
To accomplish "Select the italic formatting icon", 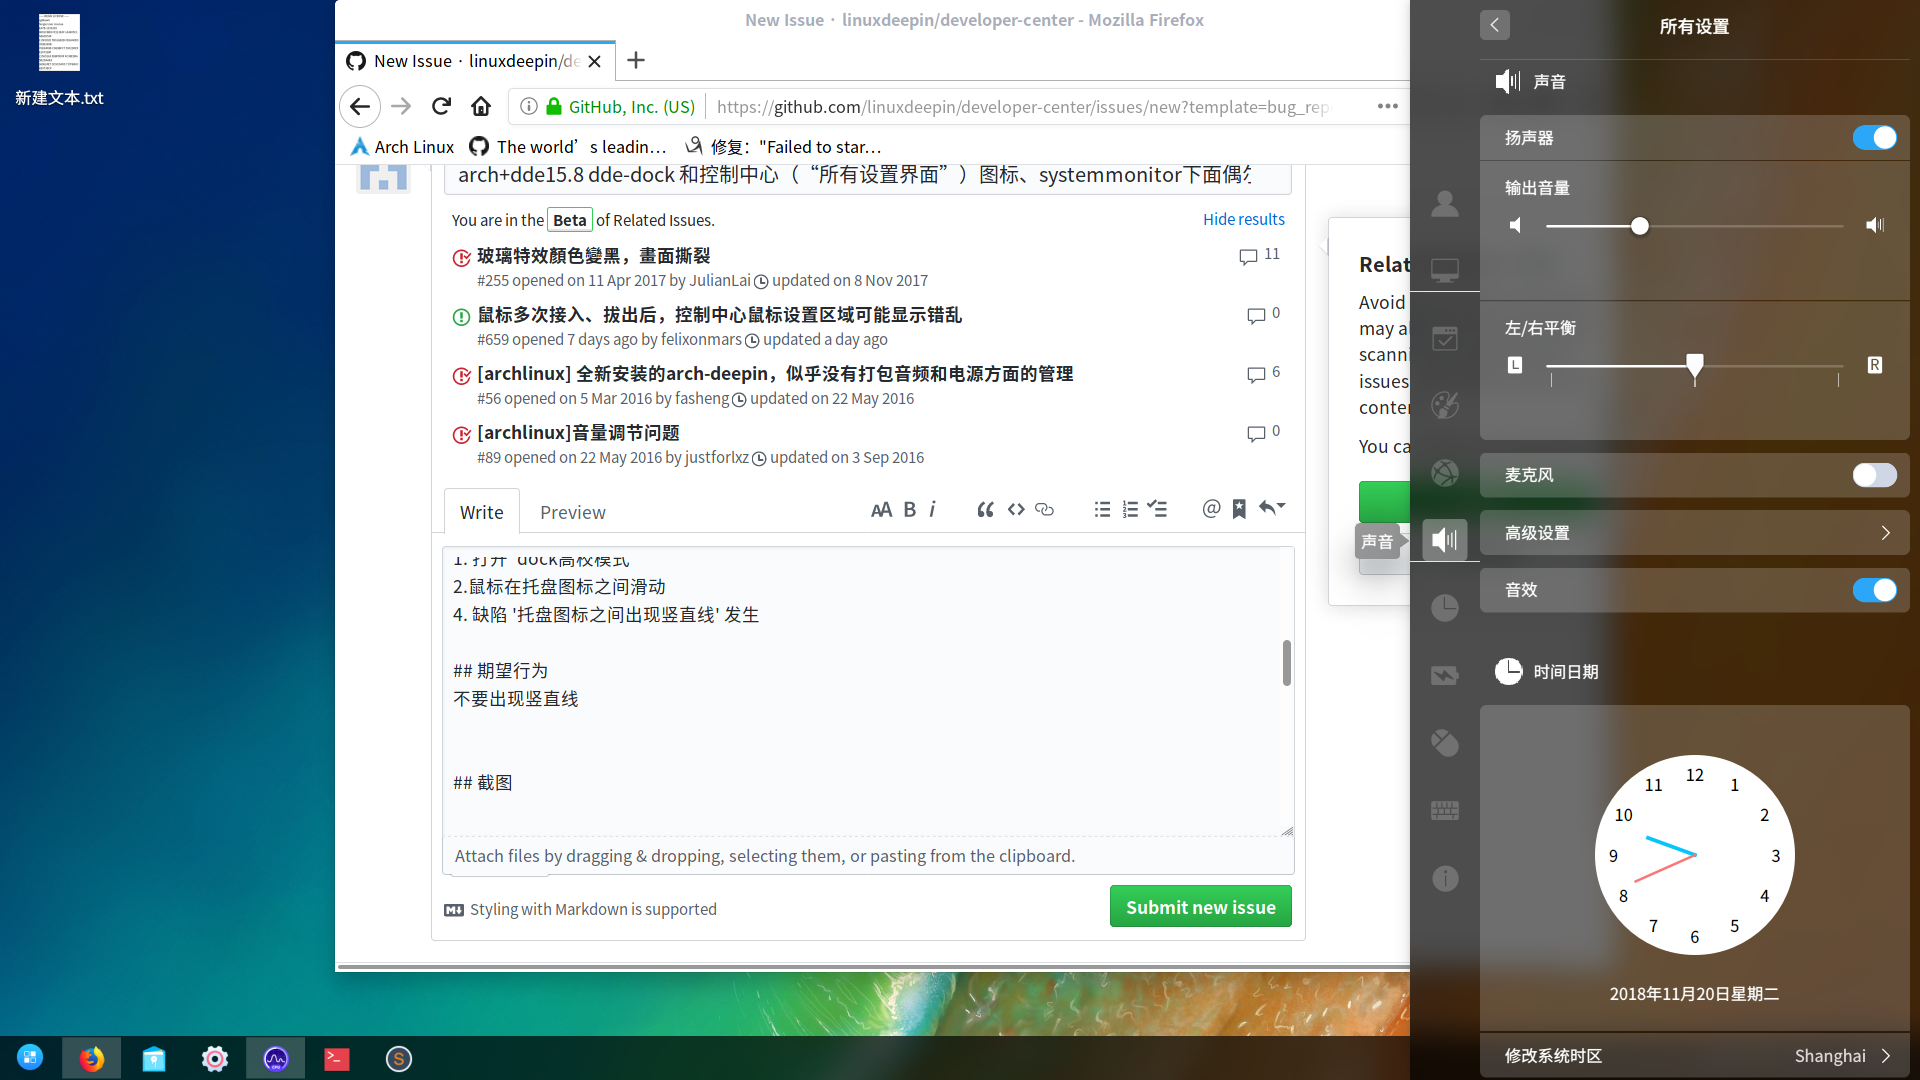I will pyautogui.click(x=932, y=509).
